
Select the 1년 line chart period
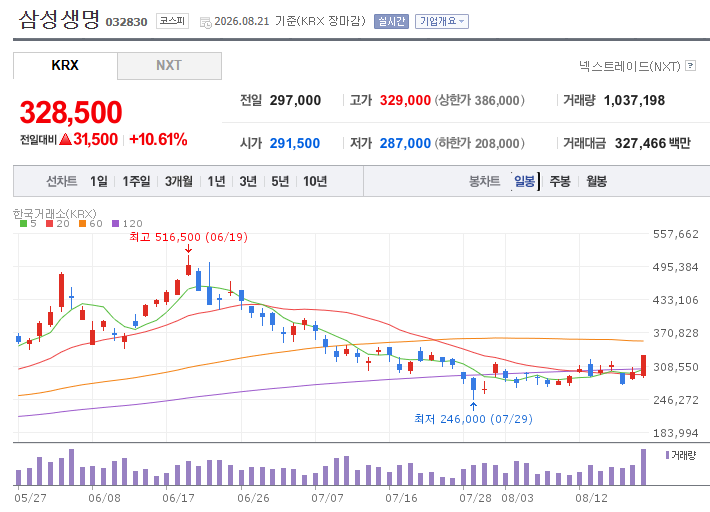pos(216,182)
